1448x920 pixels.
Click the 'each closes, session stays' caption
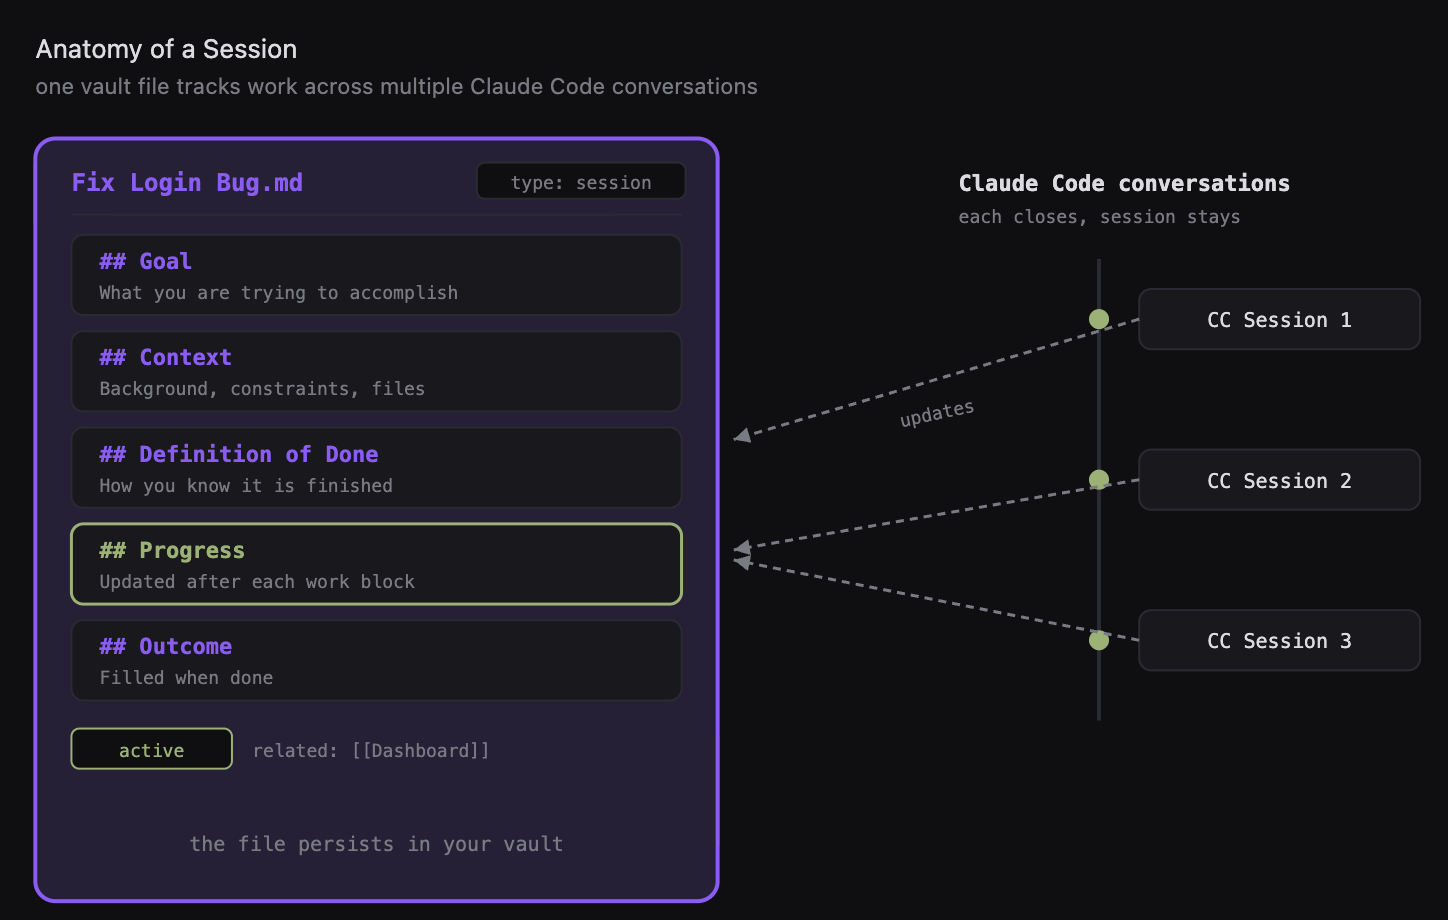(x=1099, y=217)
